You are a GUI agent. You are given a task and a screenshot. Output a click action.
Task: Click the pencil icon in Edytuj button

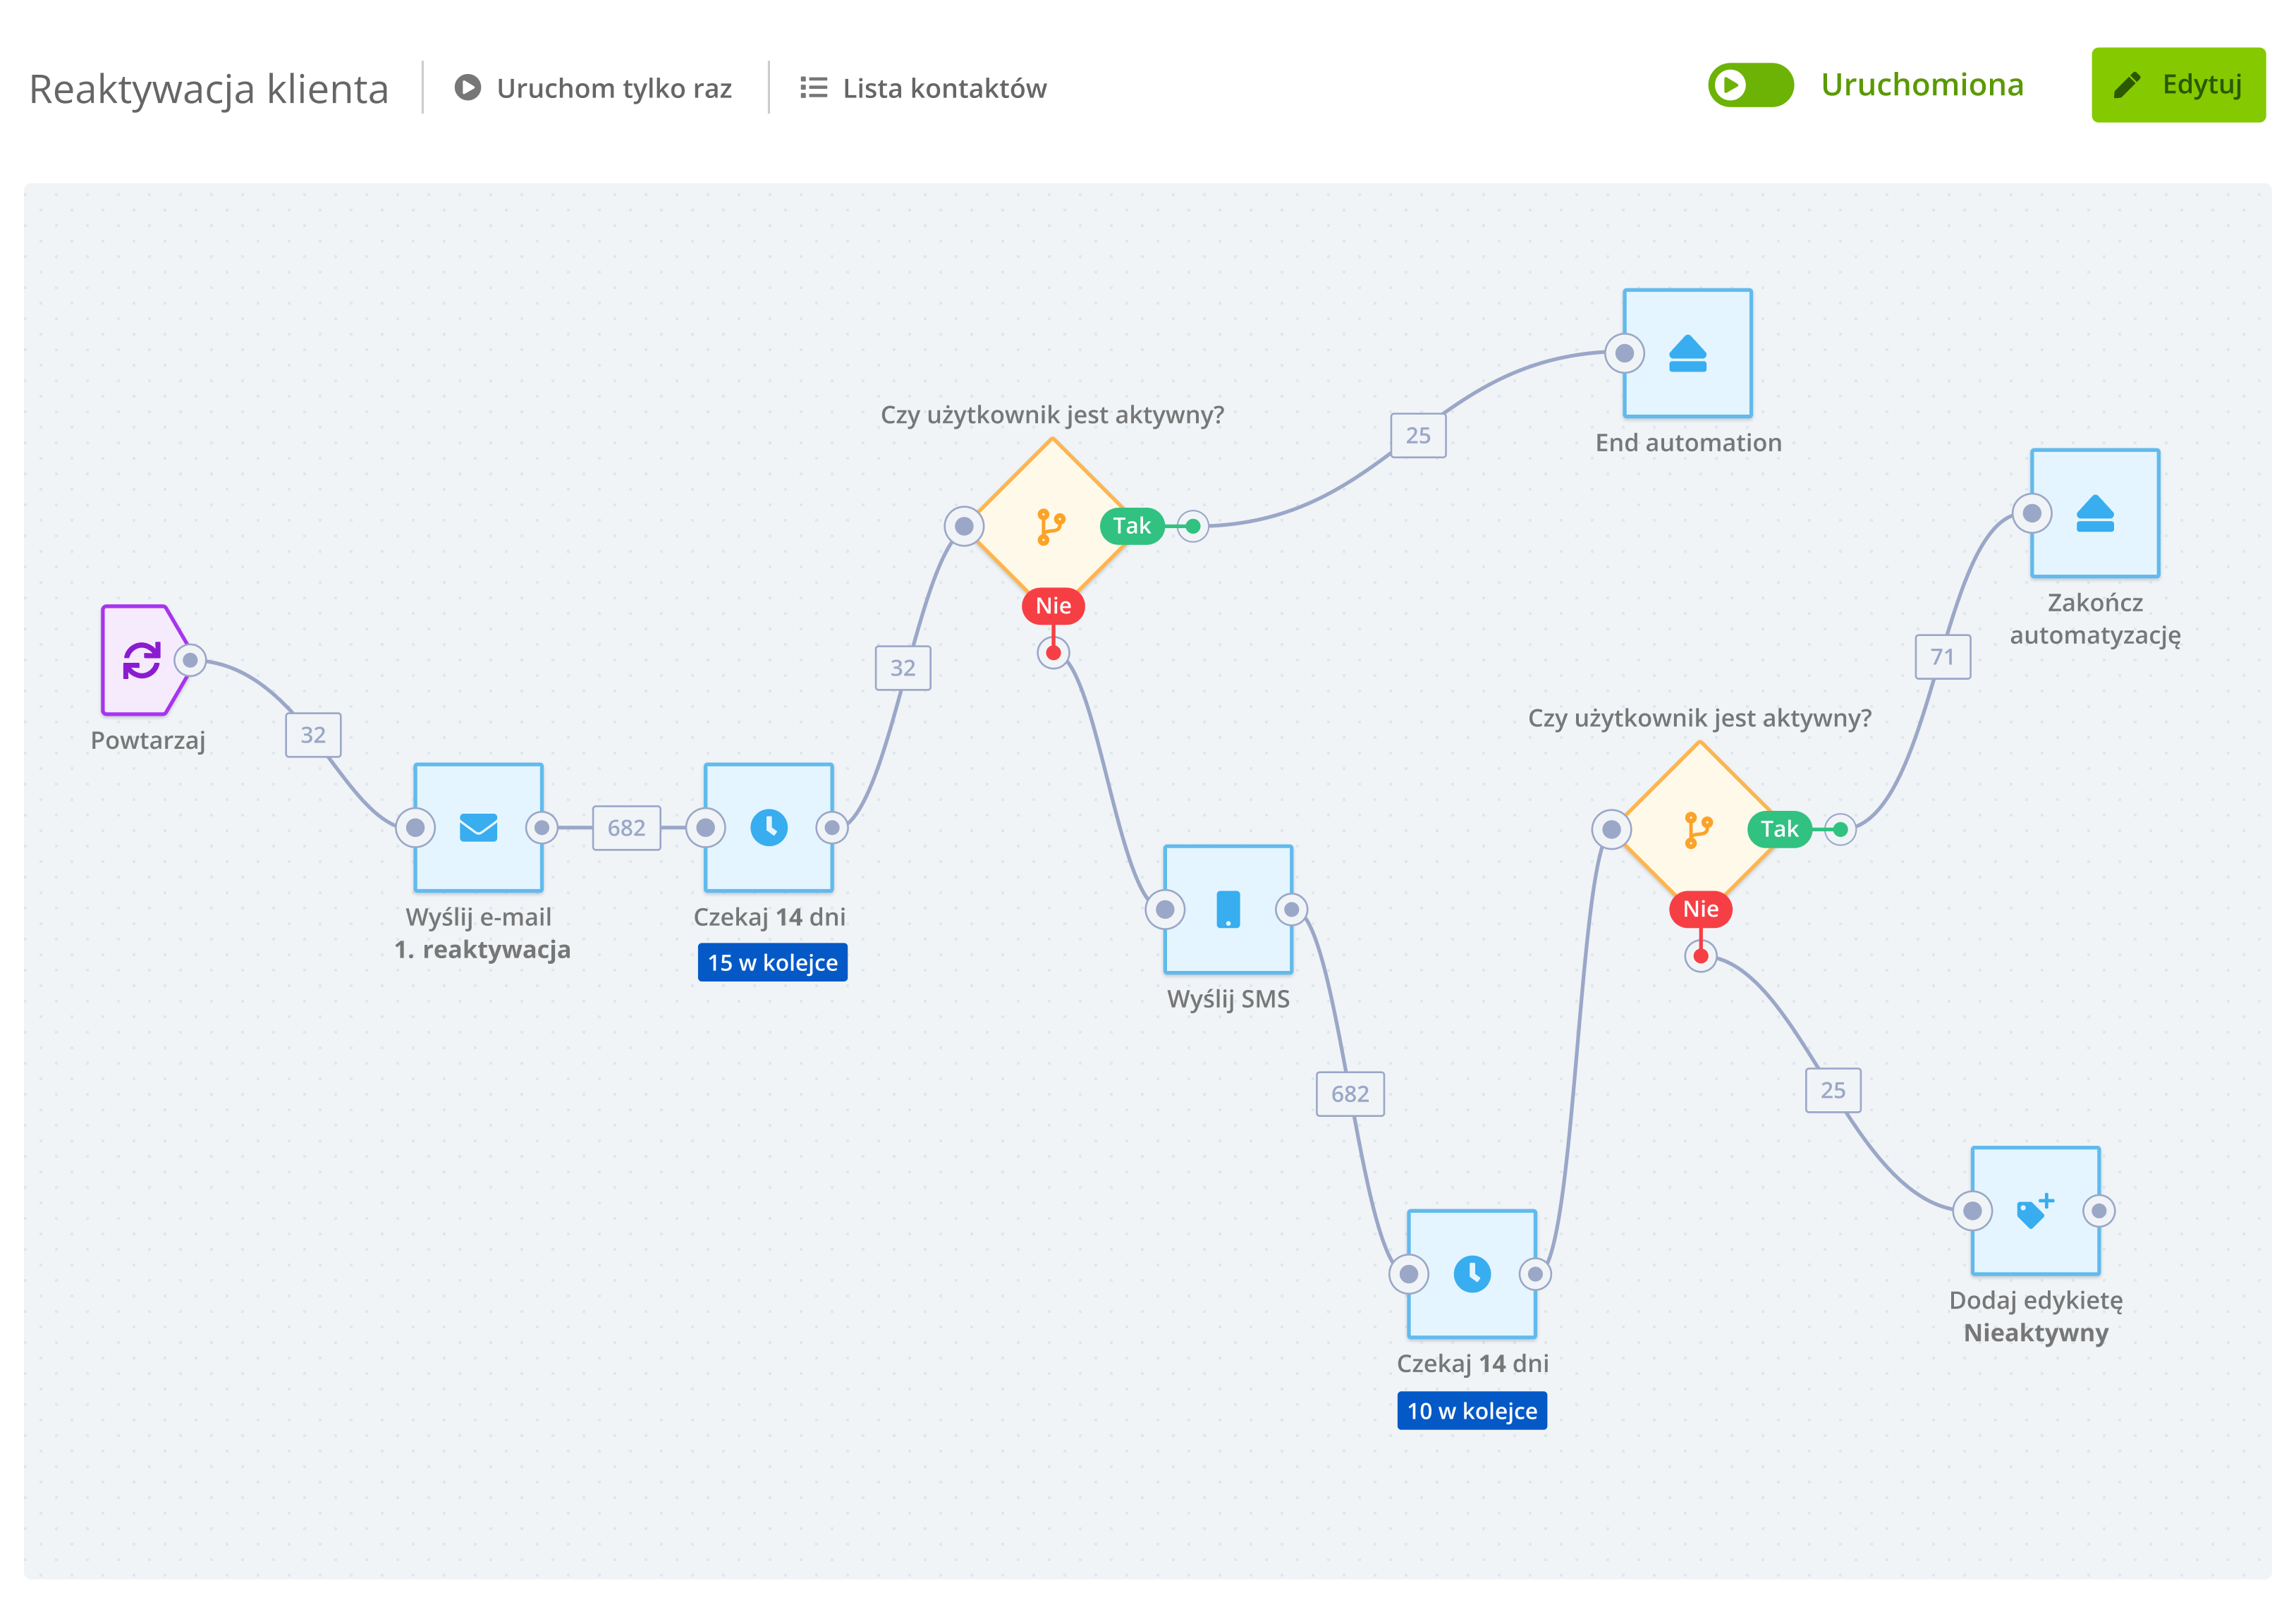(2127, 85)
